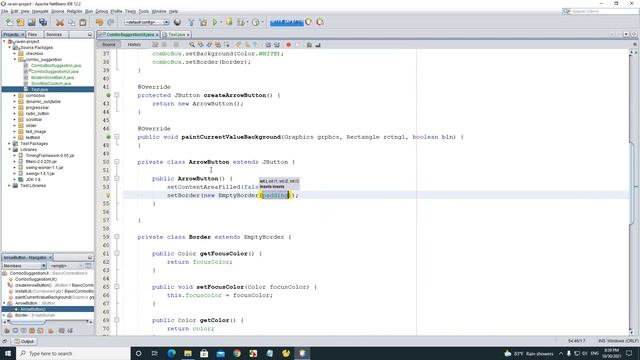Expand the Test Packages node

click(10, 144)
